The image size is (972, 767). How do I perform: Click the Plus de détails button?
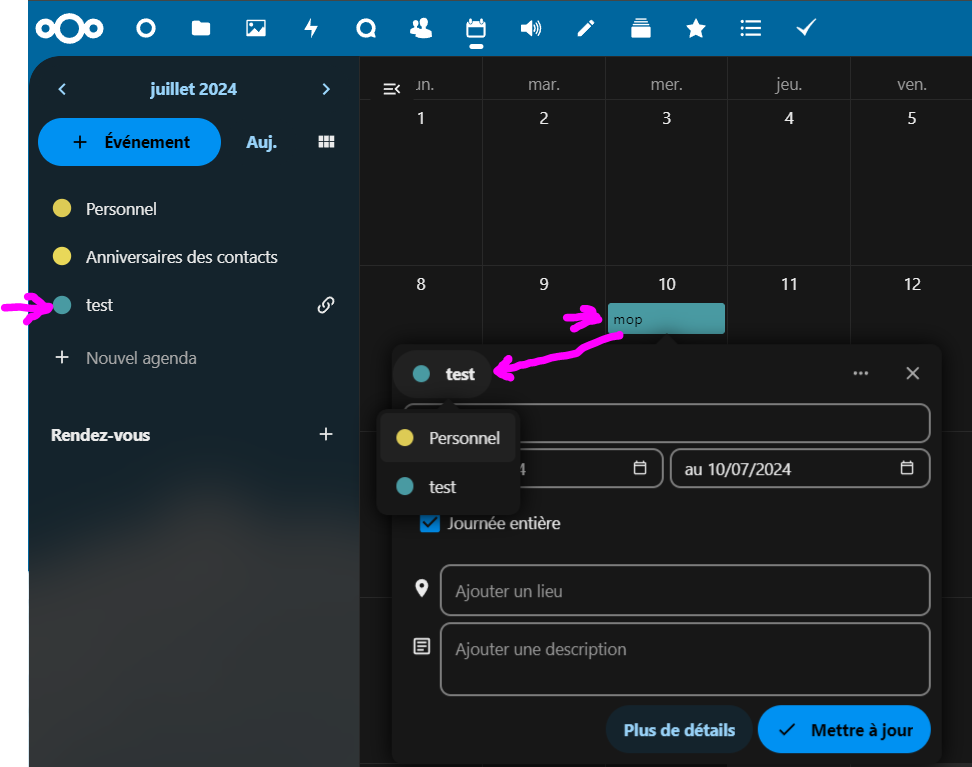click(679, 730)
